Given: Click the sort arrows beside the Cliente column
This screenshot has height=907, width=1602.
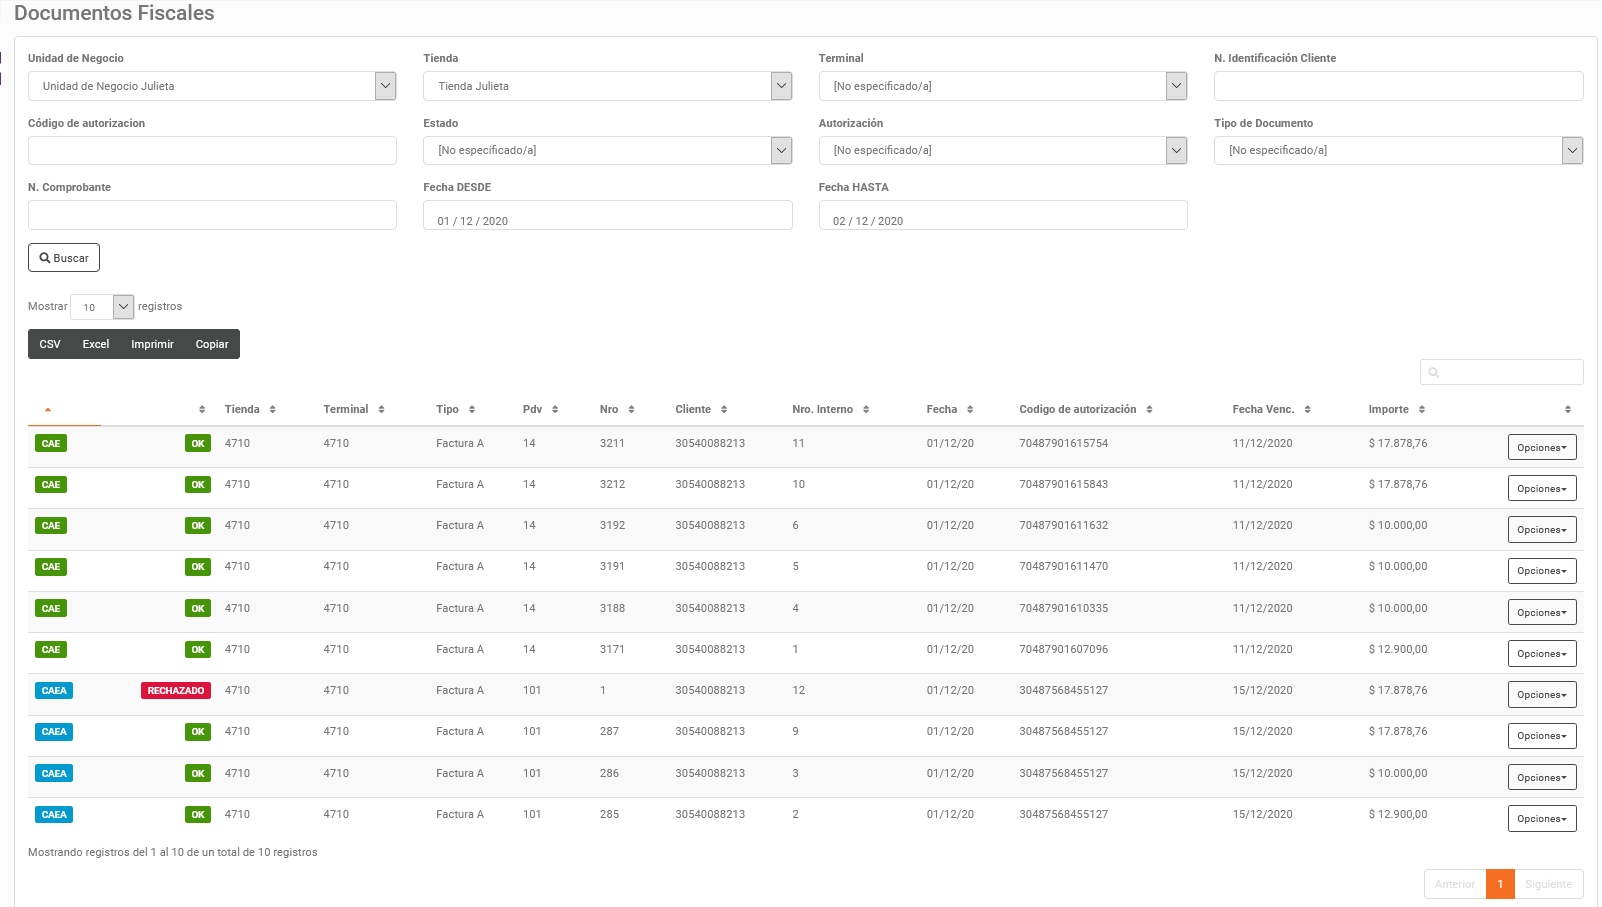Looking at the screenshot, I should coord(724,410).
